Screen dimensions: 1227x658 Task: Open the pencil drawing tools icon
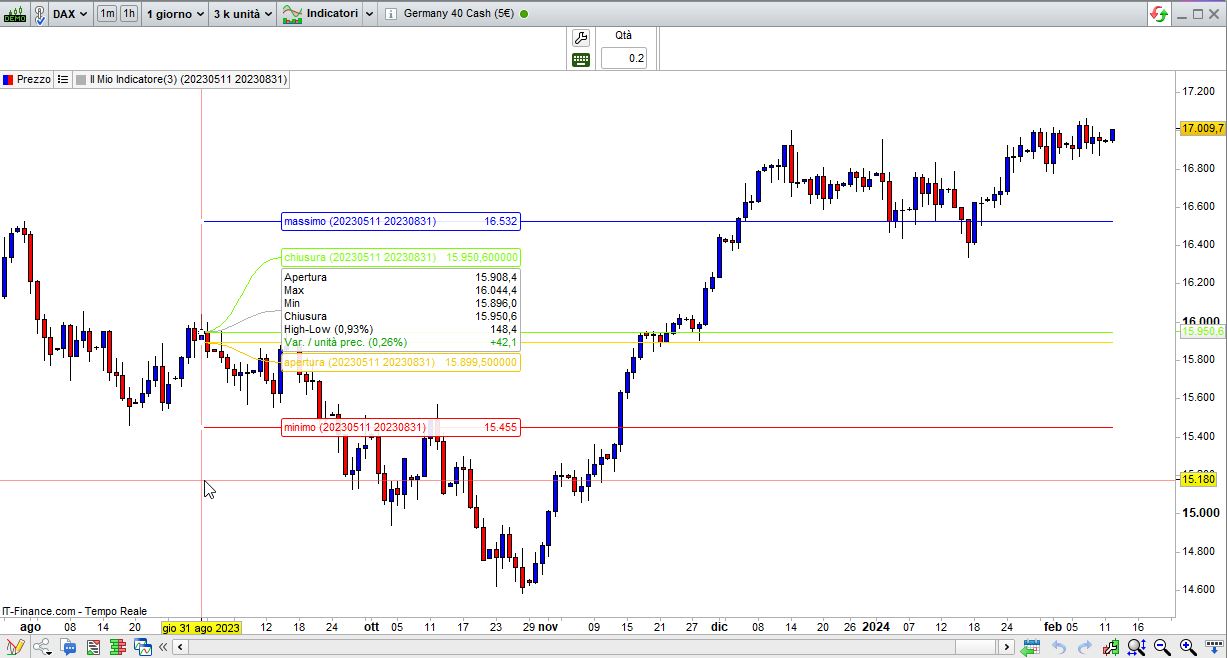15,647
